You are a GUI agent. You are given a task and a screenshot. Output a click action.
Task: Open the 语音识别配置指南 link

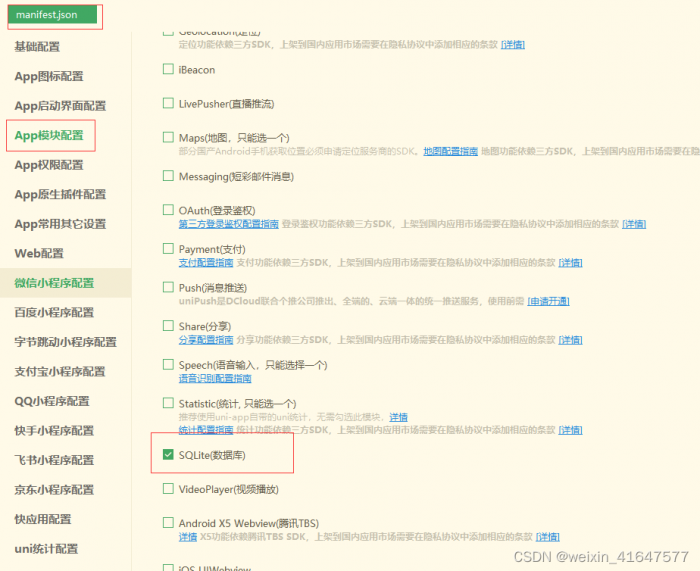tap(215, 379)
